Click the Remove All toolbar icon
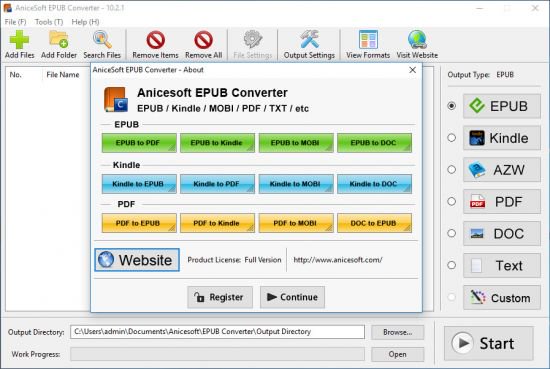The height and width of the screenshot is (369, 550). [x=203, y=44]
